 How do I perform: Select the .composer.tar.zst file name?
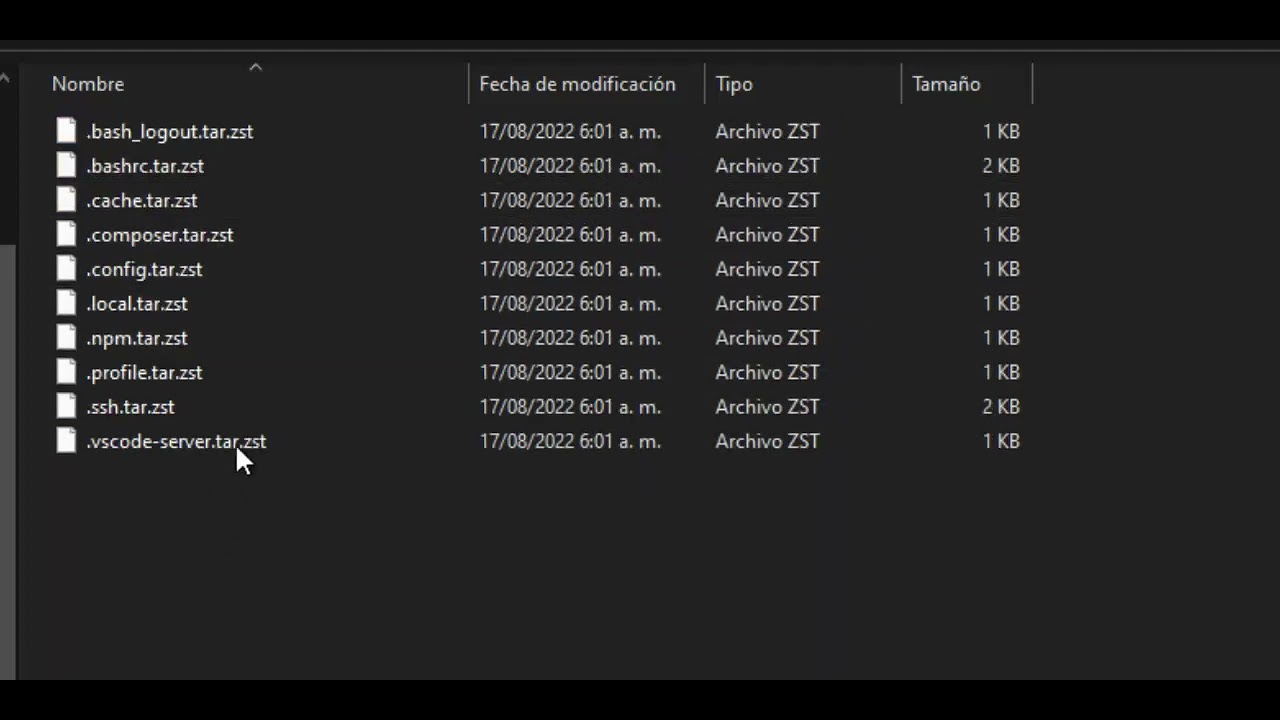click(x=159, y=235)
